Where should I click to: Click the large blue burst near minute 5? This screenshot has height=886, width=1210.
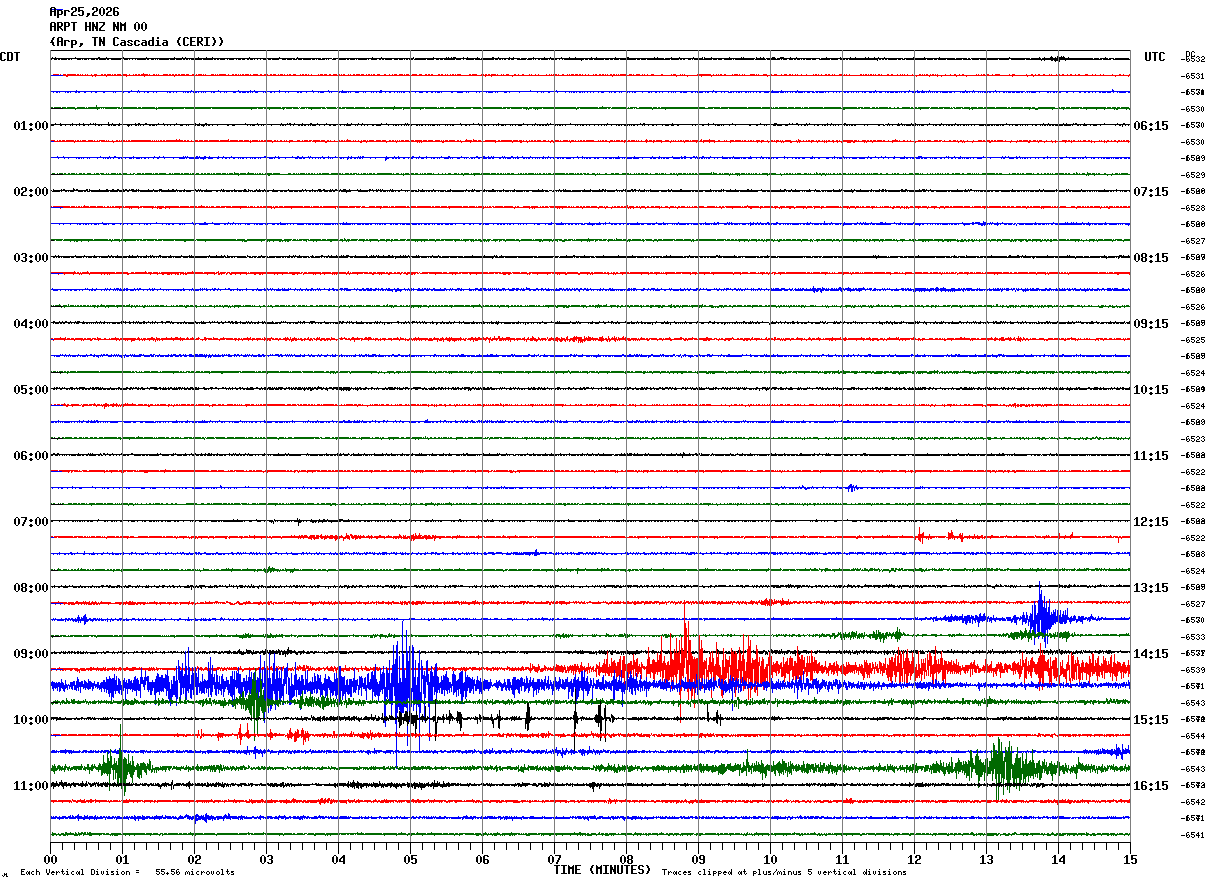(x=404, y=680)
